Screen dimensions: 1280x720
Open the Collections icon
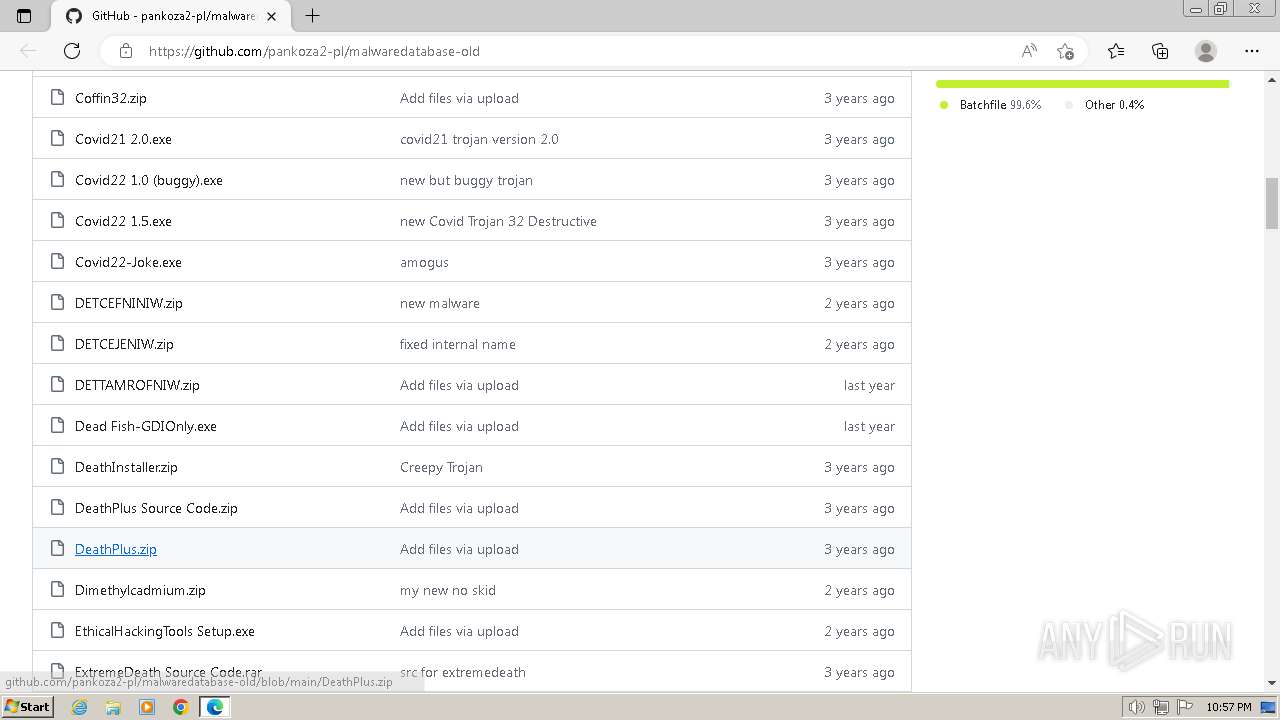pos(1160,51)
